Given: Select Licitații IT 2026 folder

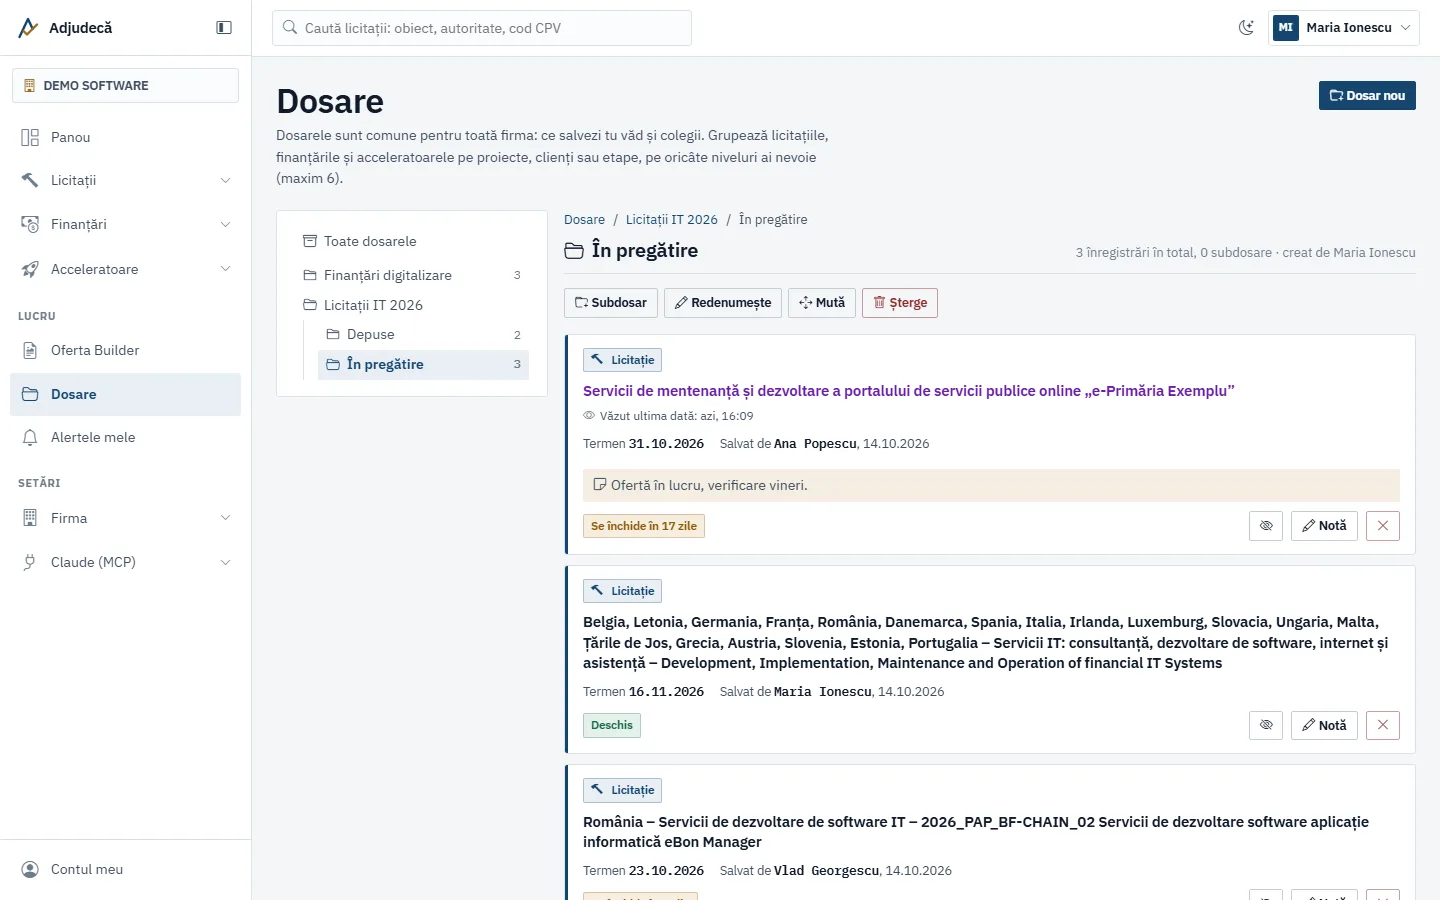Looking at the screenshot, I should 412,305.
